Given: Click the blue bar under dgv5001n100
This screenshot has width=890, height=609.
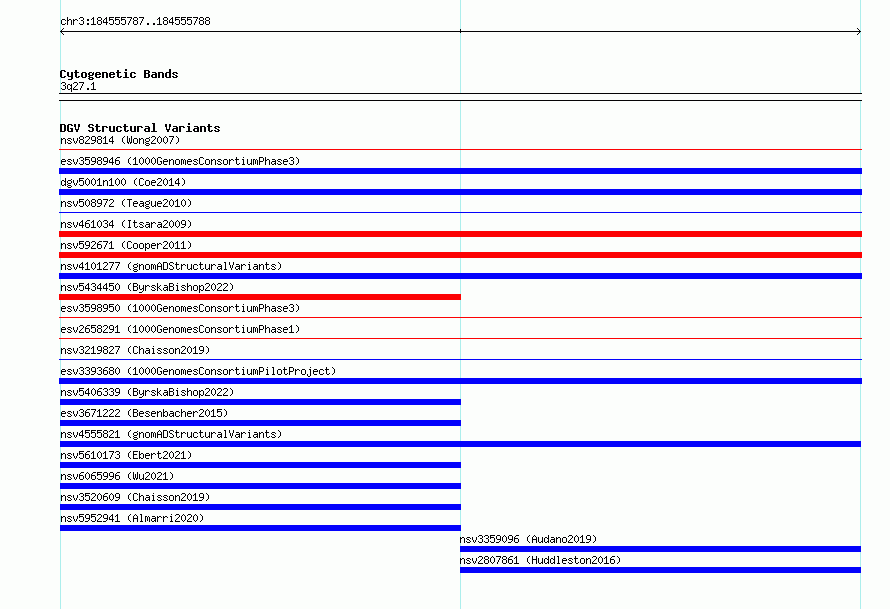Looking at the screenshot, I should point(461,192).
